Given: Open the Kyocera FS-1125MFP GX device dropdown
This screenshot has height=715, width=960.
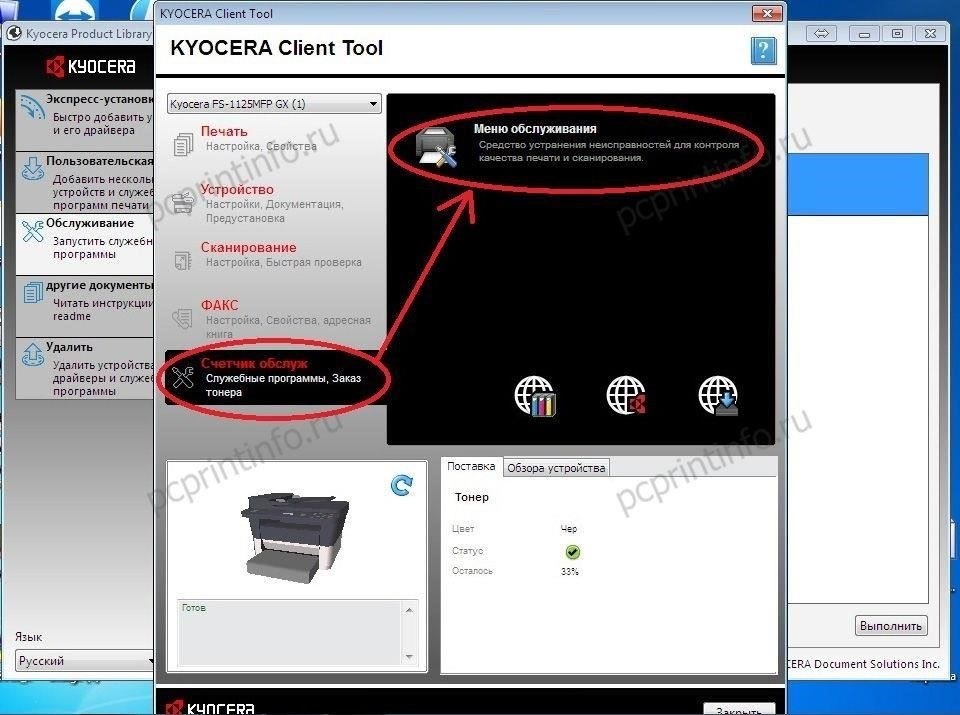Looking at the screenshot, I should click(x=274, y=103).
